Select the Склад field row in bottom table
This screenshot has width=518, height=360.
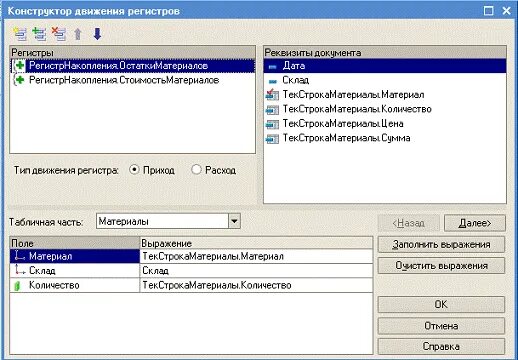tap(75, 270)
